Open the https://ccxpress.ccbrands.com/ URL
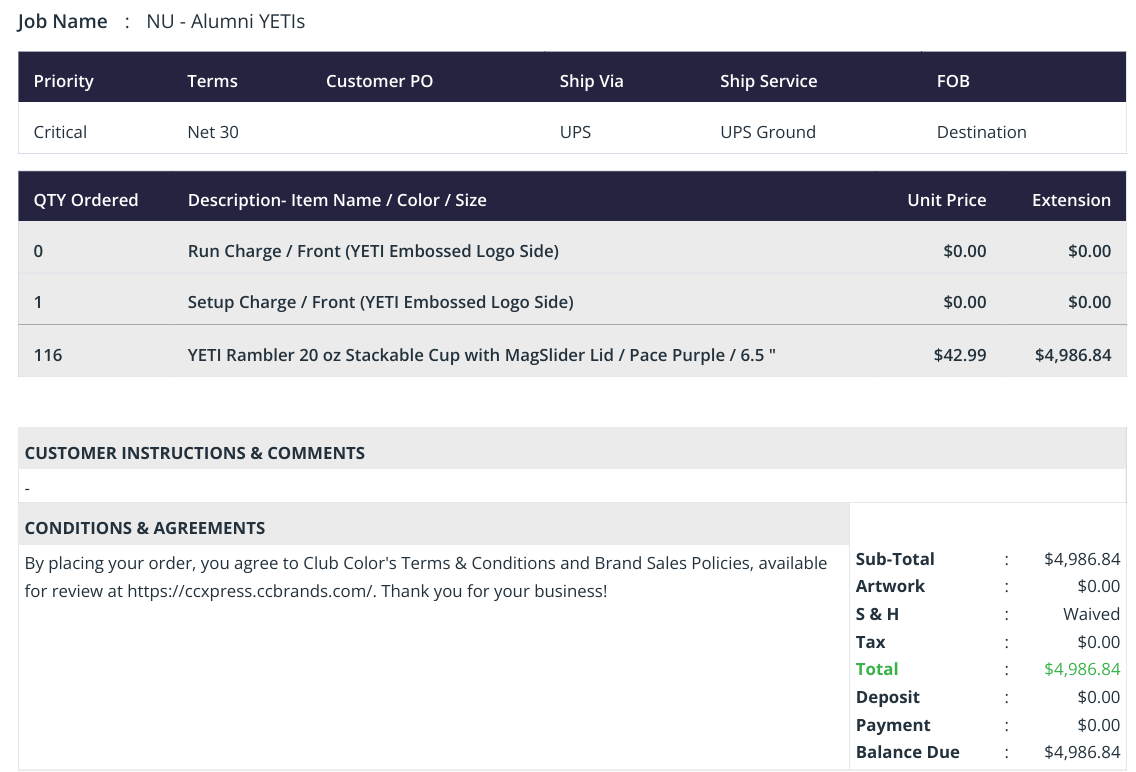The width and height of the screenshot is (1136, 772). [250, 591]
